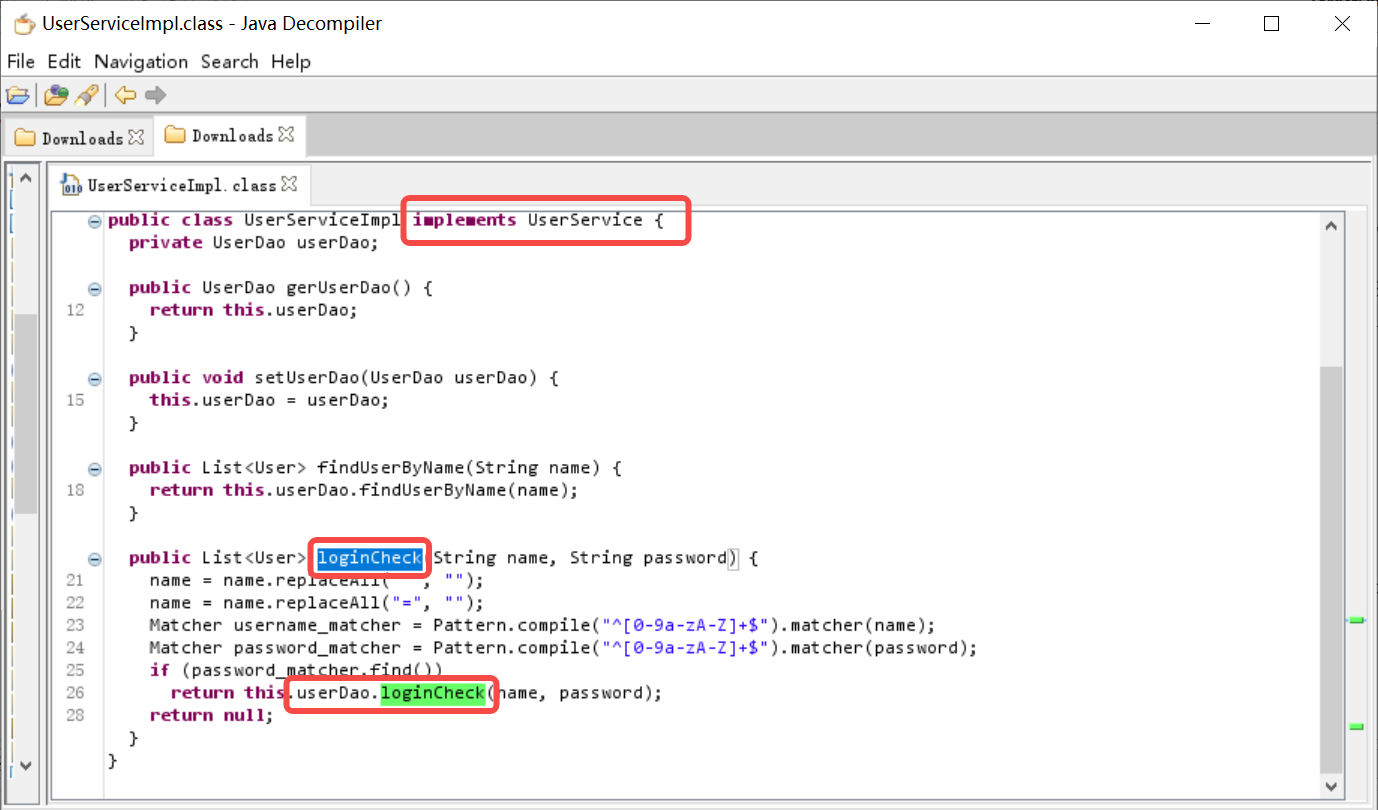Click the lower green overview ruler marker
1378x810 pixels.
click(x=1356, y=726)
